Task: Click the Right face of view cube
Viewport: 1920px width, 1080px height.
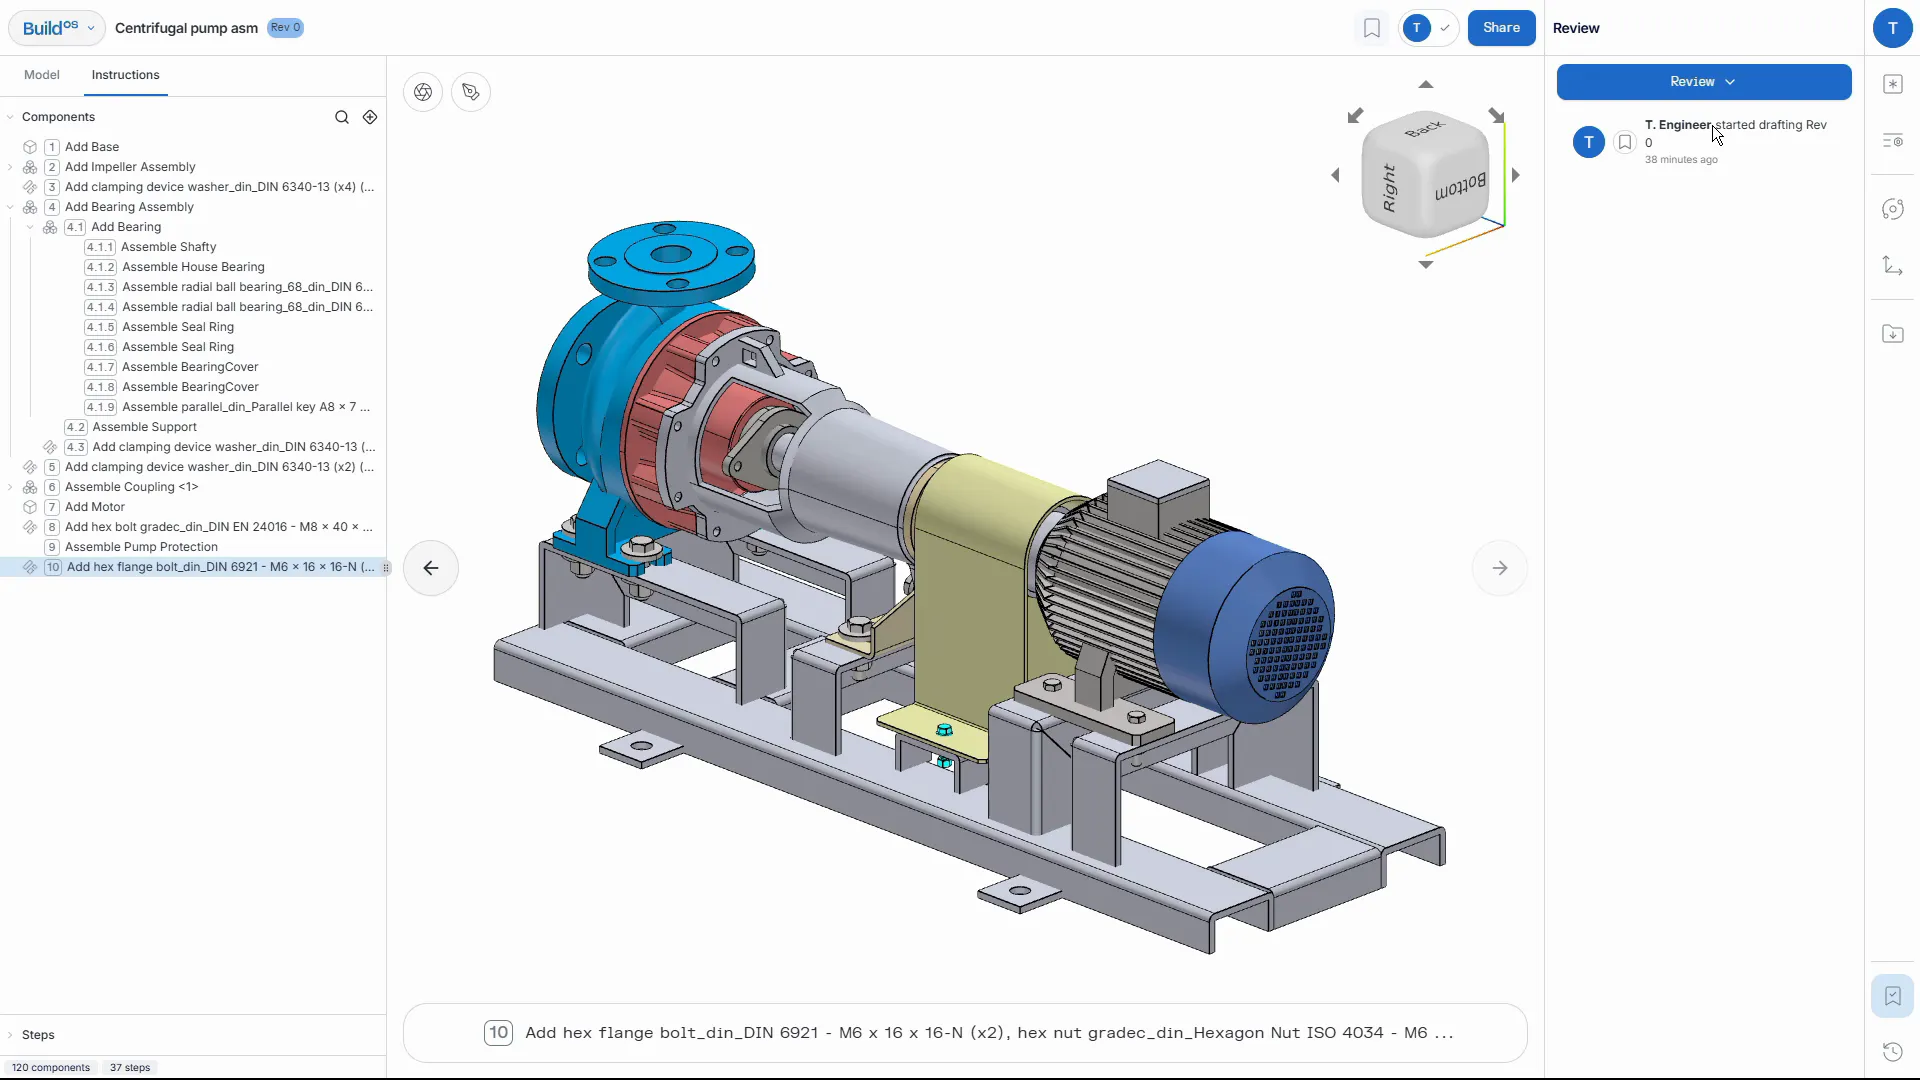Action: pyautogui.click(x=1389, y=188)
